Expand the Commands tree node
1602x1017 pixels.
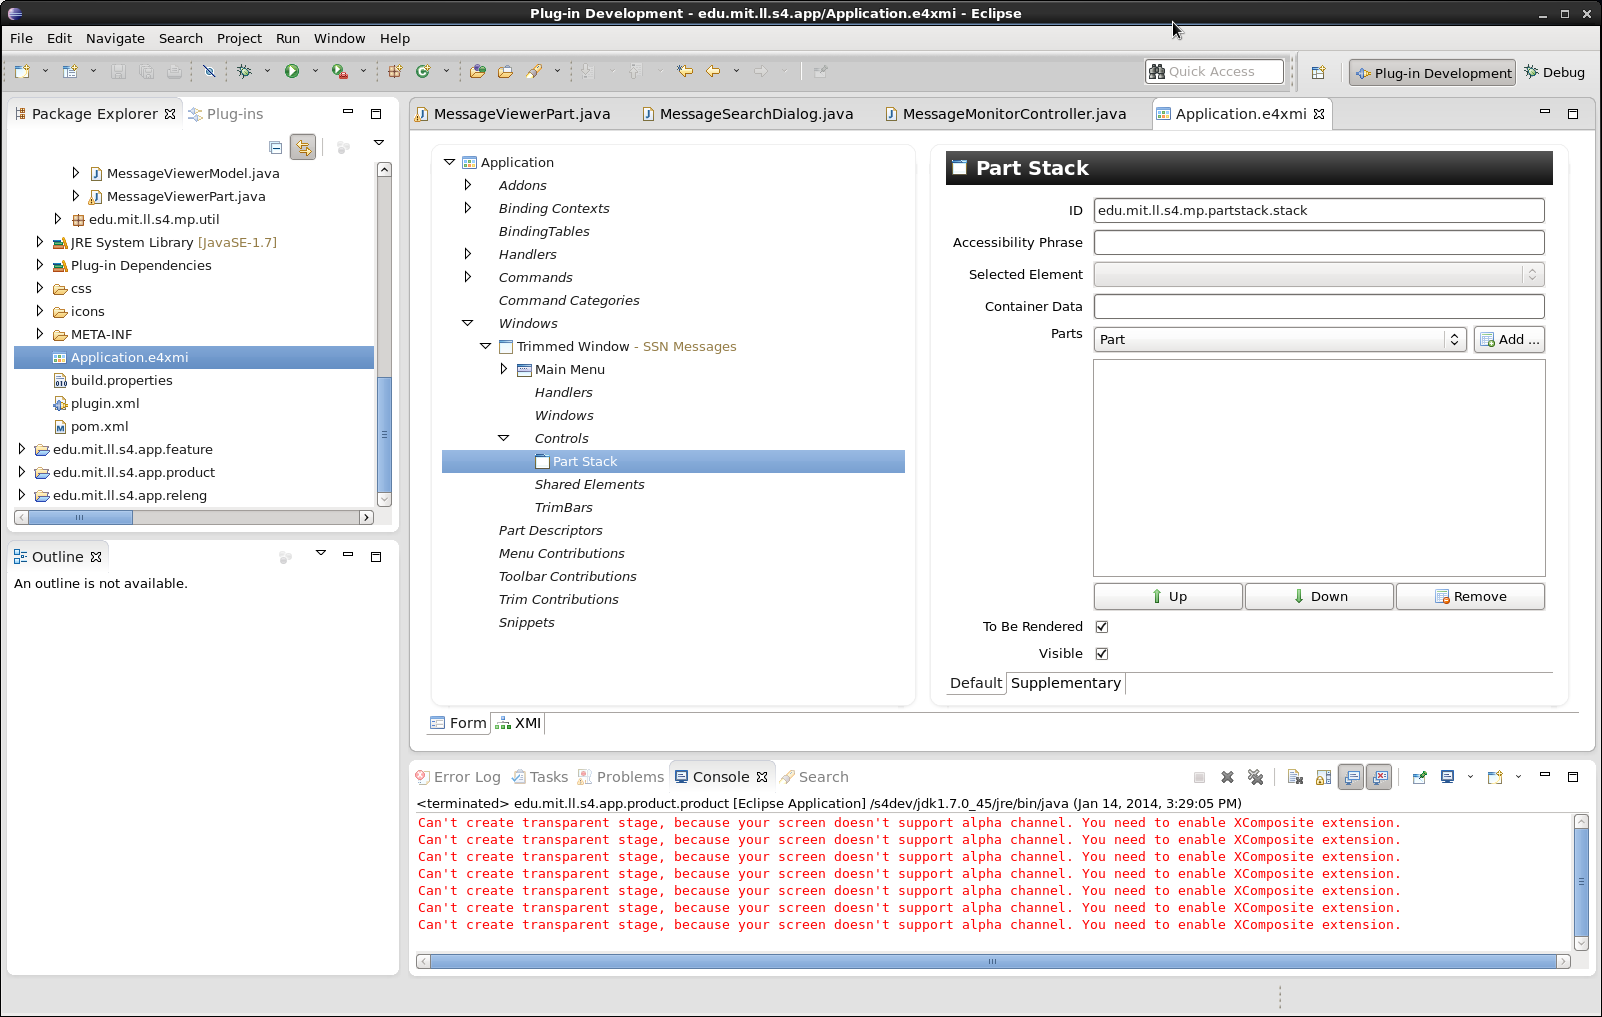pos(467,277)
